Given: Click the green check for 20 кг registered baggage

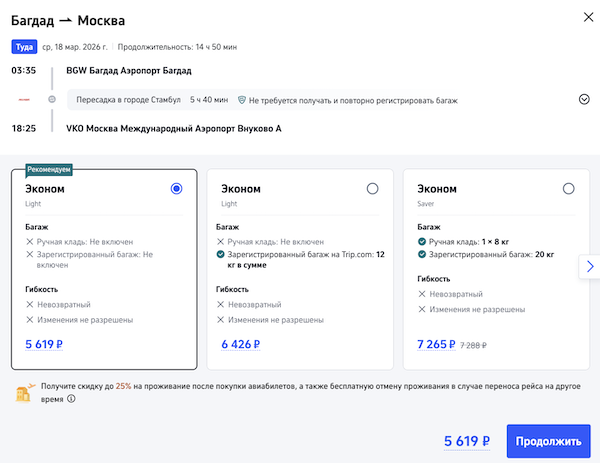Looking at the screenshot, I should [421, 255].
